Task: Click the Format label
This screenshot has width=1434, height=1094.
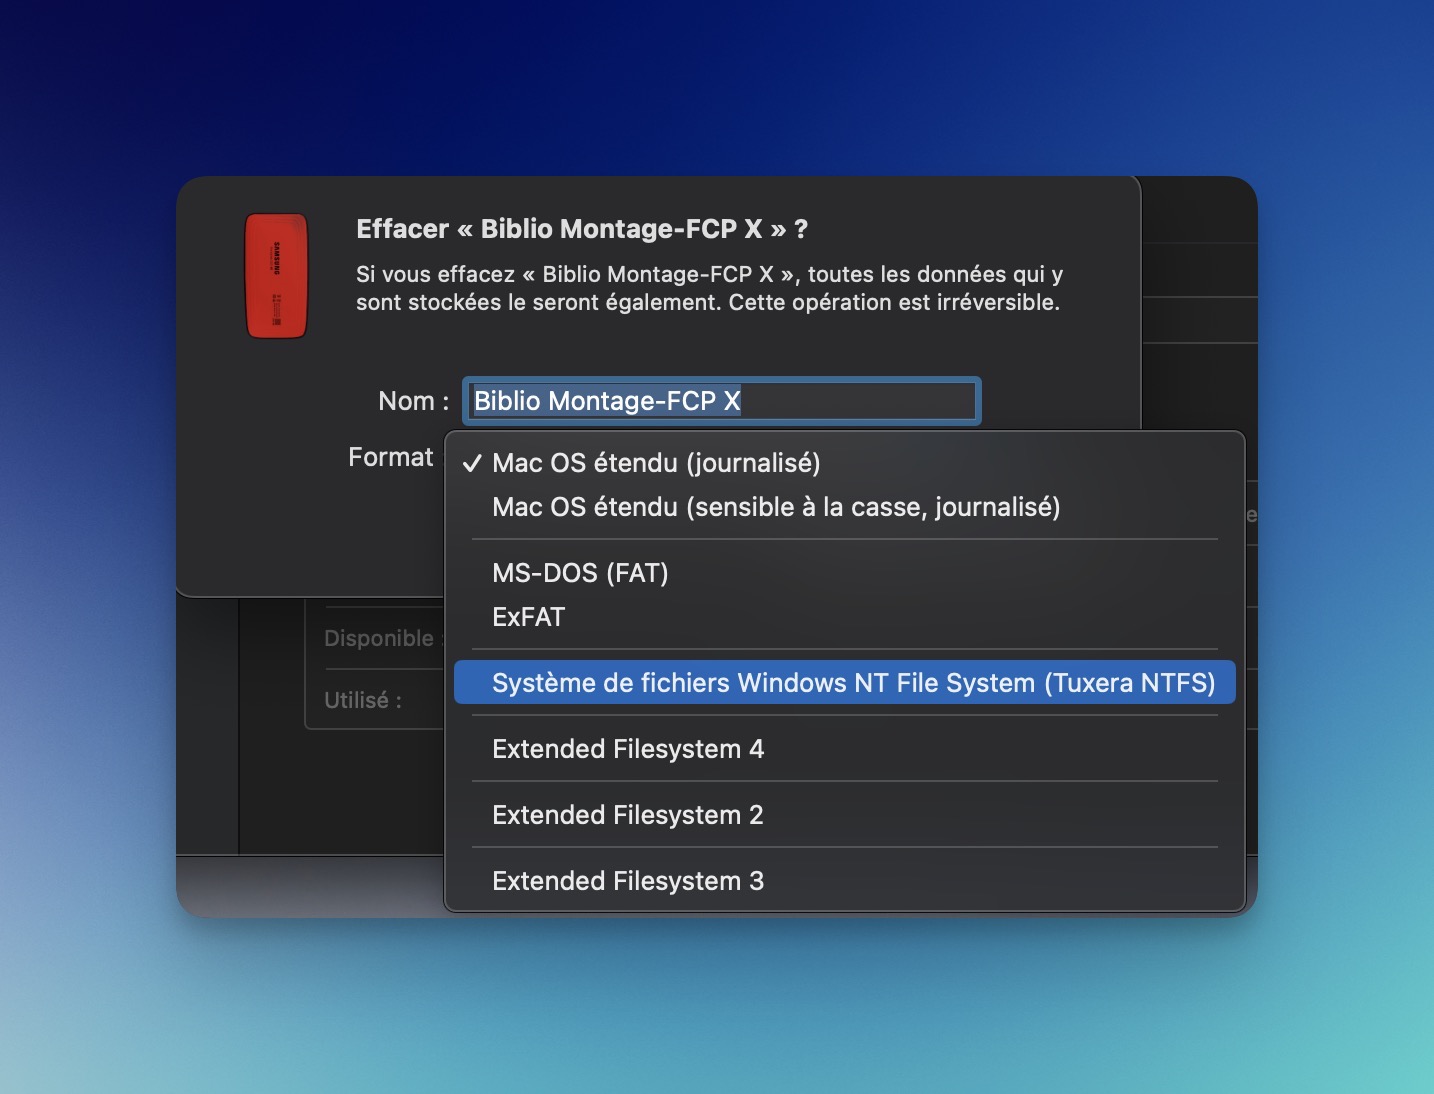Action: (x=391, y=457)
